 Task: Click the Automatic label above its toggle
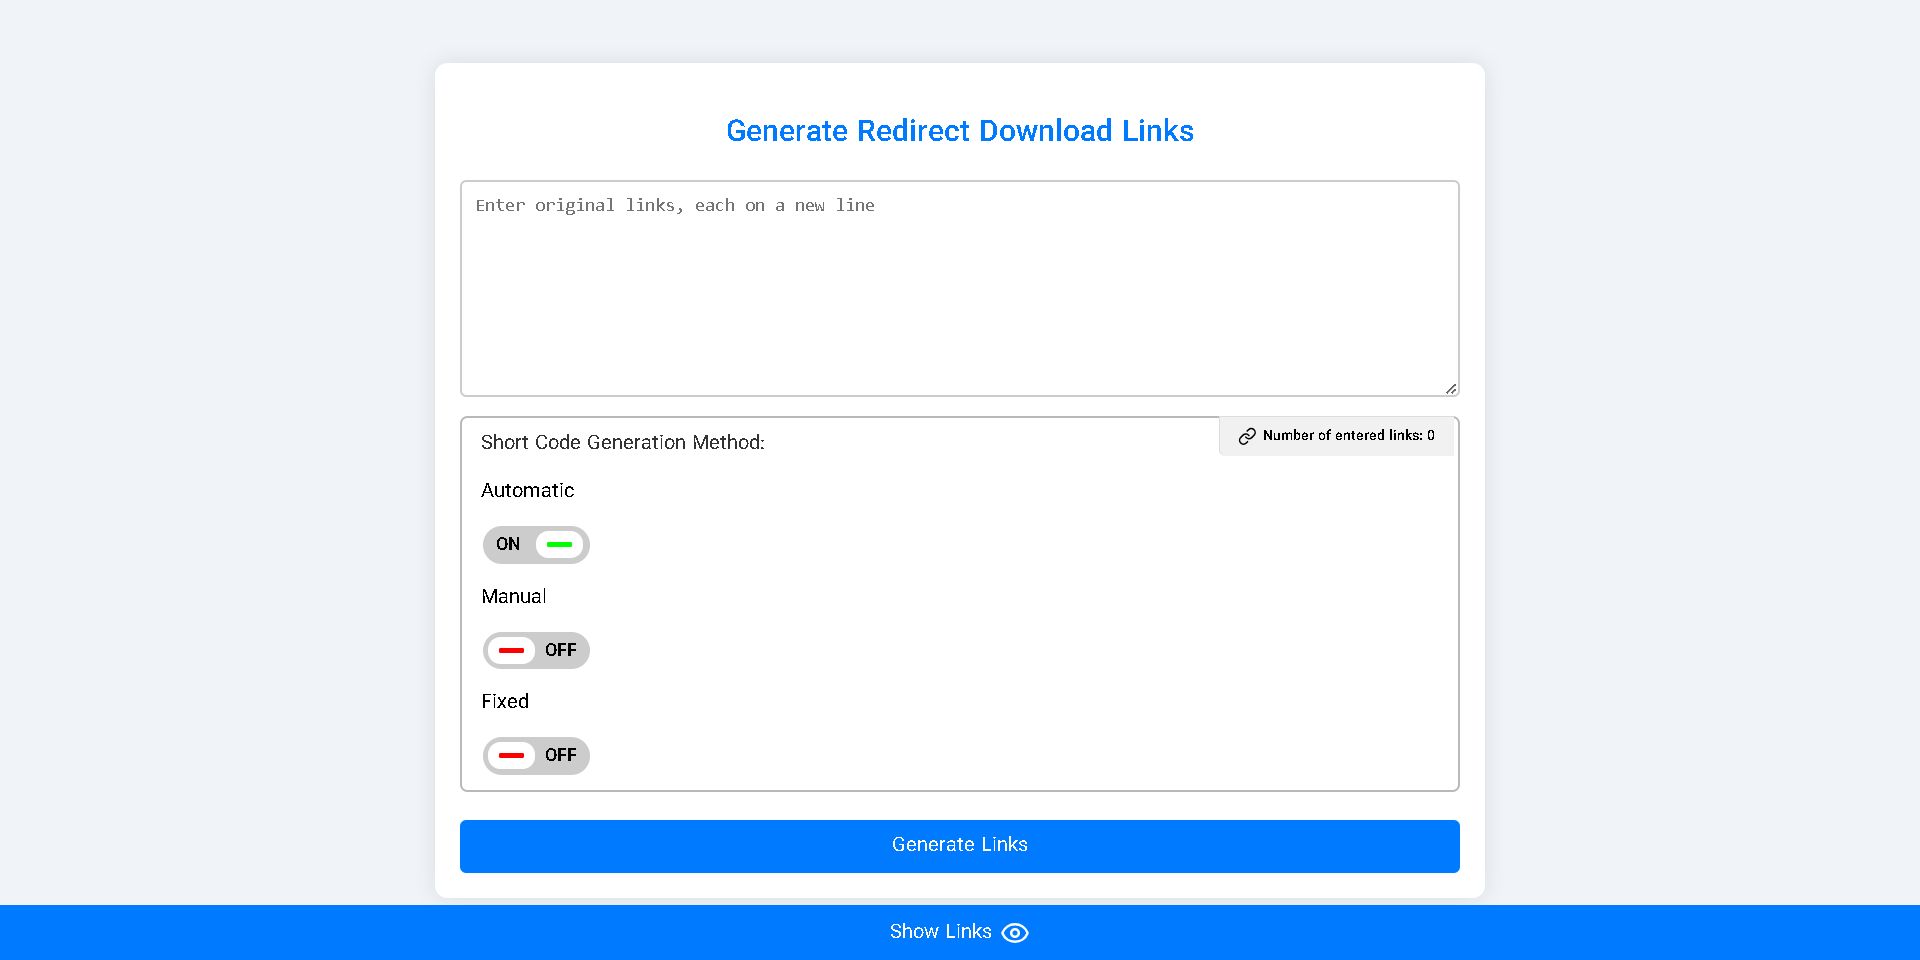pos(527,491)
